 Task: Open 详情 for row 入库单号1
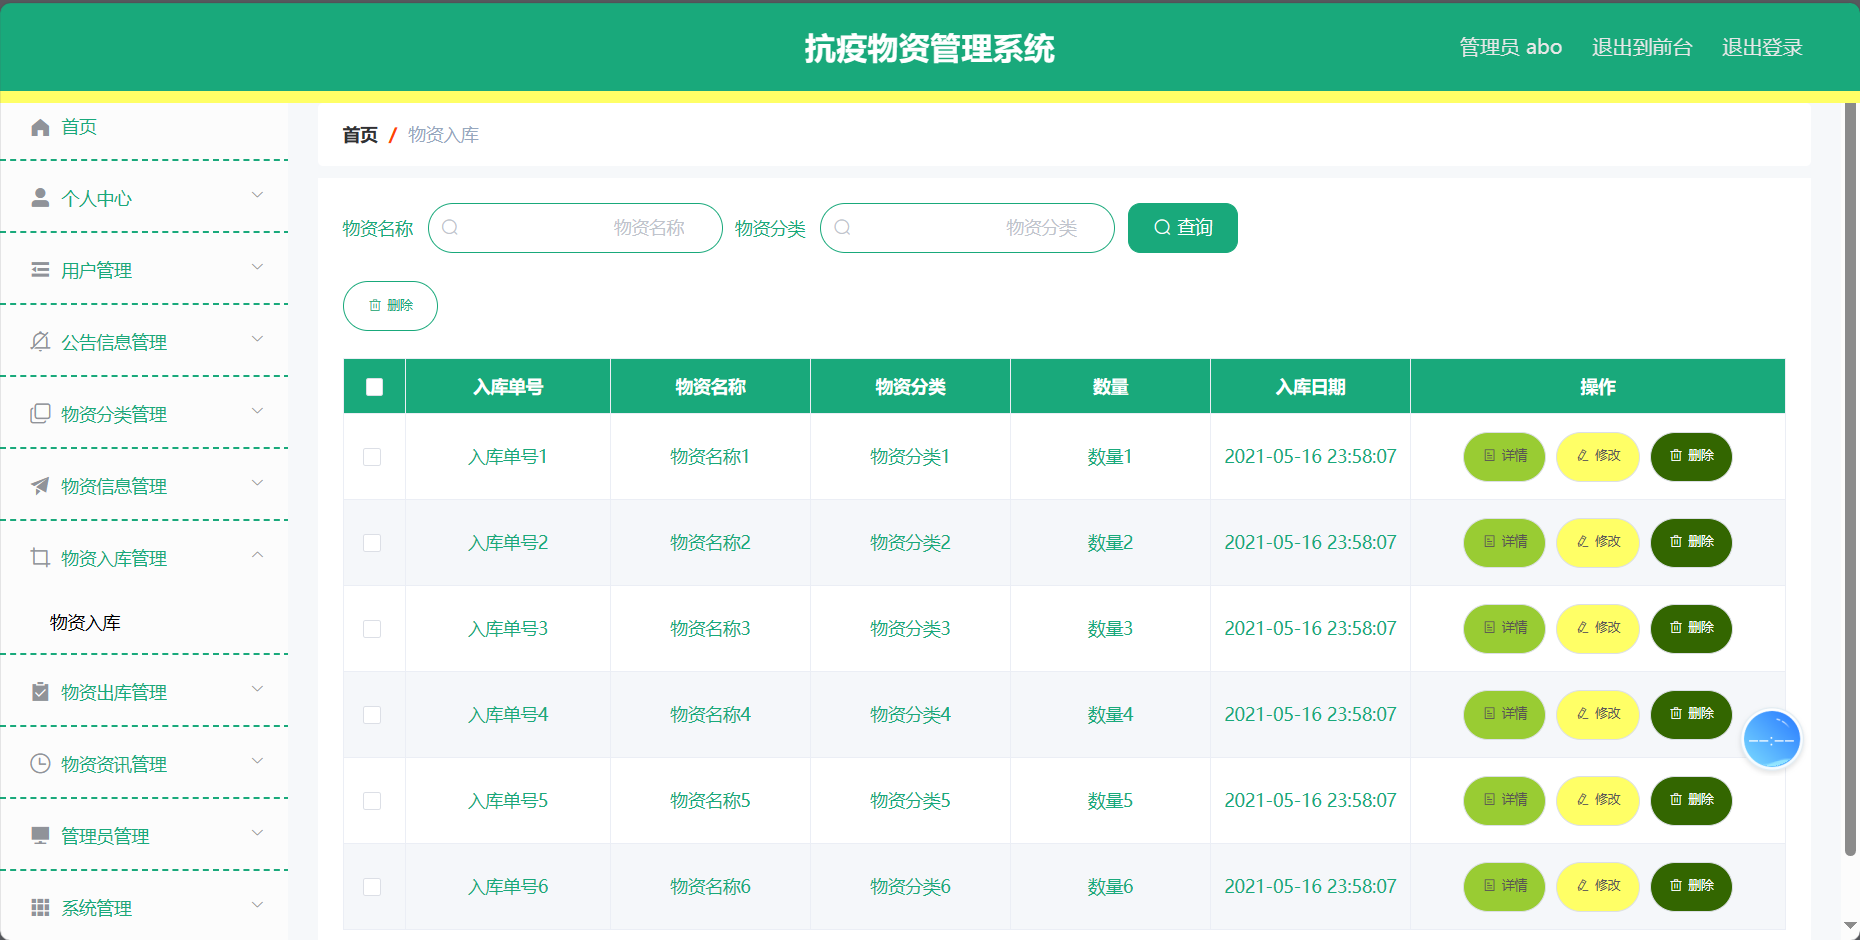pos(1504,457)
